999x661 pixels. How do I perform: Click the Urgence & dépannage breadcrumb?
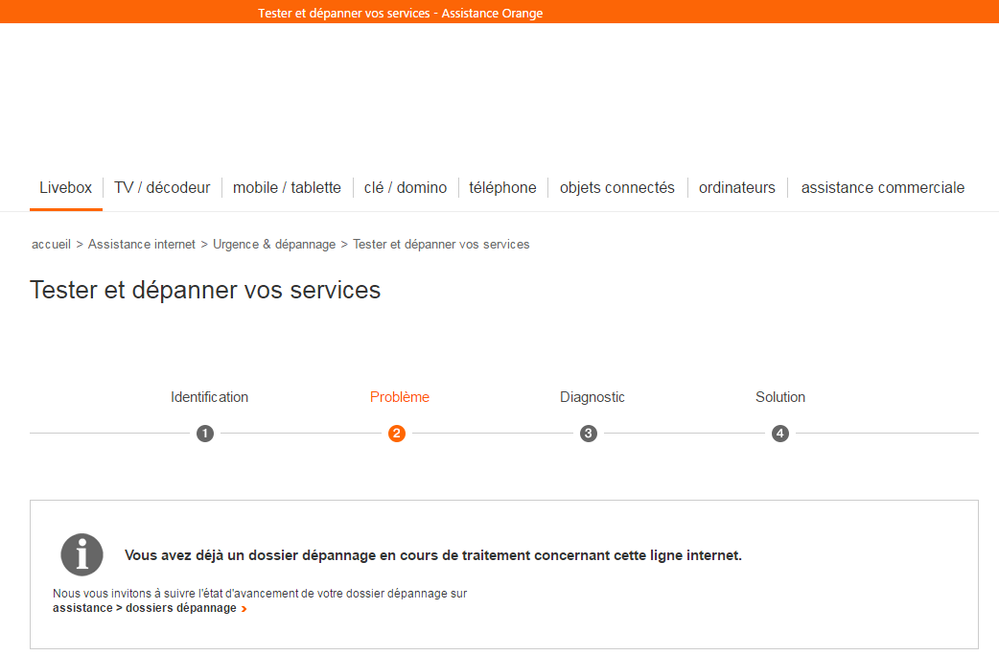(274, 244)
